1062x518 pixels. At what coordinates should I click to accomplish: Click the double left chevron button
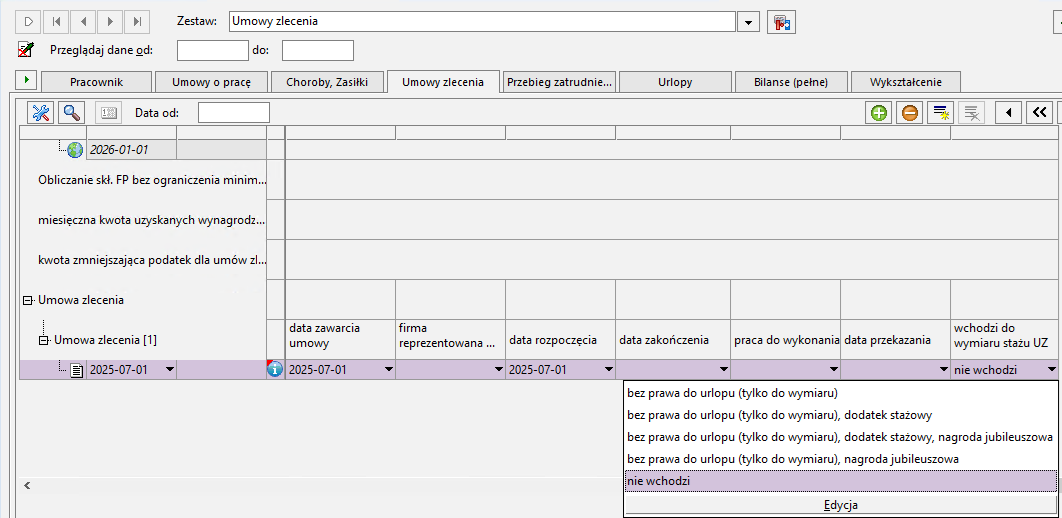(1040, 113)
